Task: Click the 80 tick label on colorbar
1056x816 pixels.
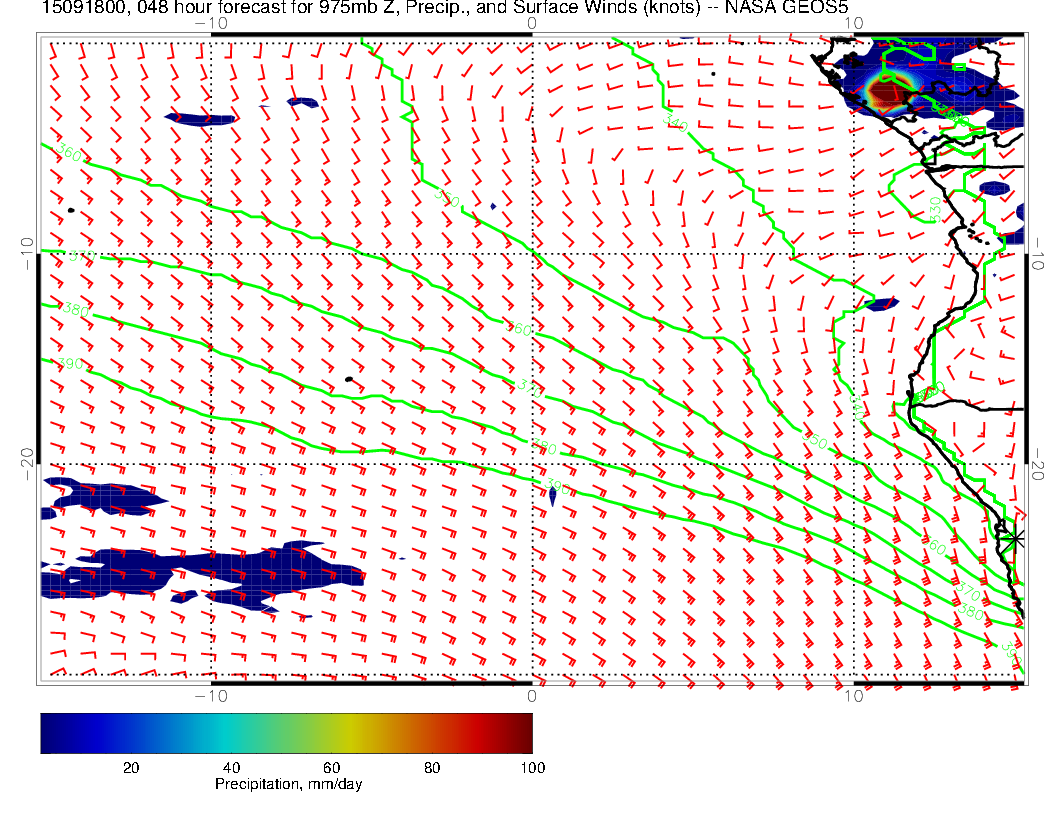Action: 432,768
